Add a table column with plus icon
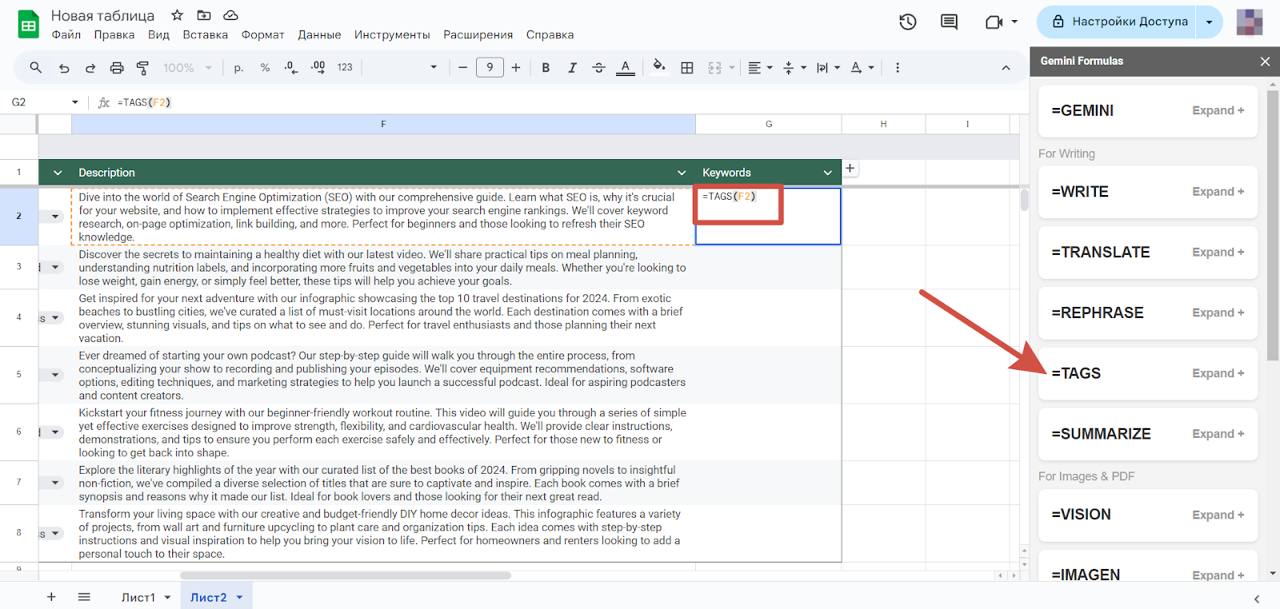This screenshot has height=609, width=1280. pos(850,168)
